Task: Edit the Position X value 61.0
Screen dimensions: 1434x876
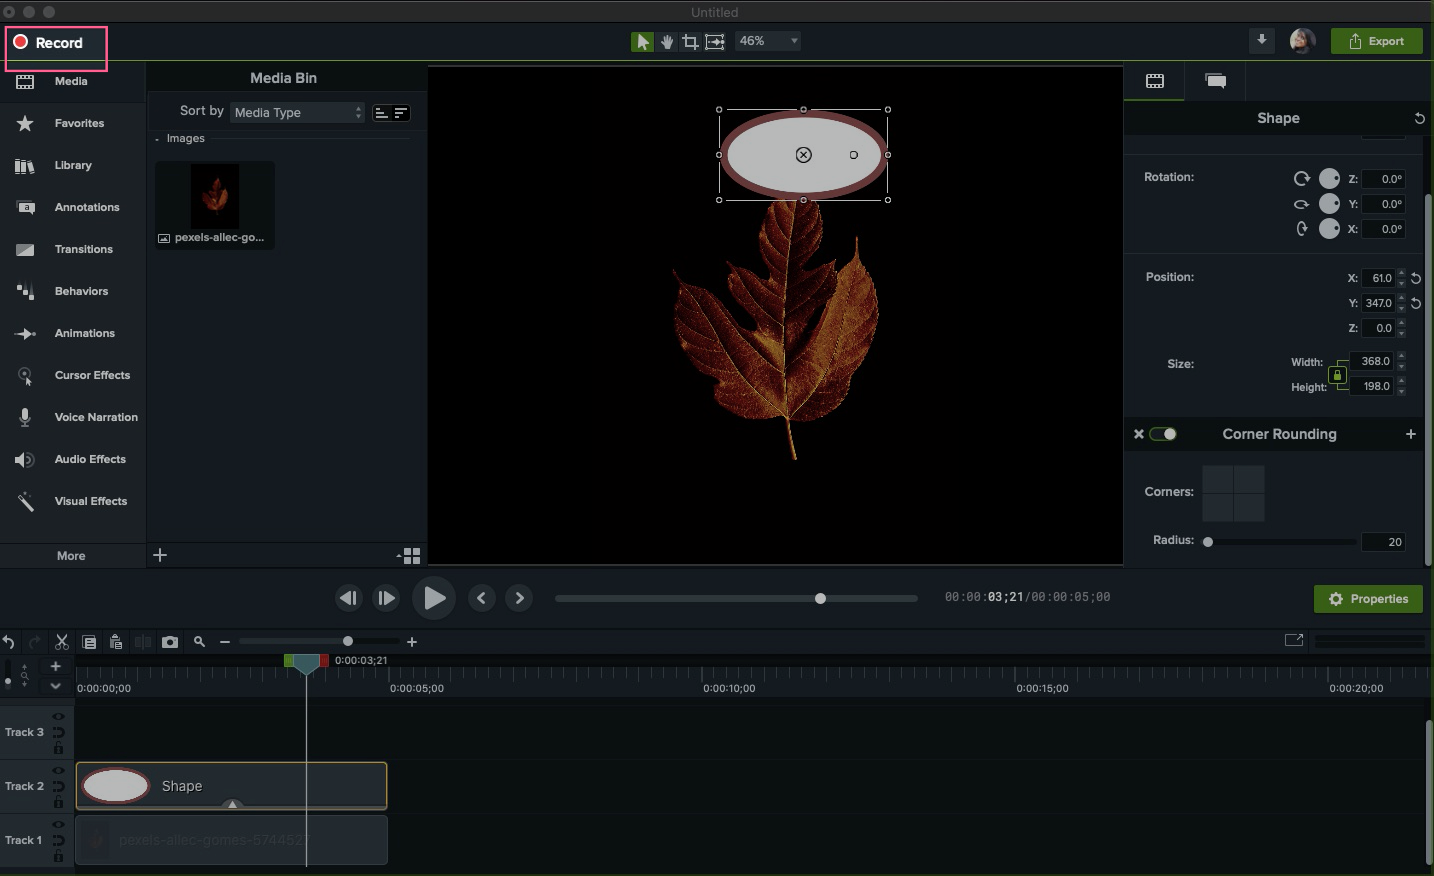Action: tap(1378, 278)
